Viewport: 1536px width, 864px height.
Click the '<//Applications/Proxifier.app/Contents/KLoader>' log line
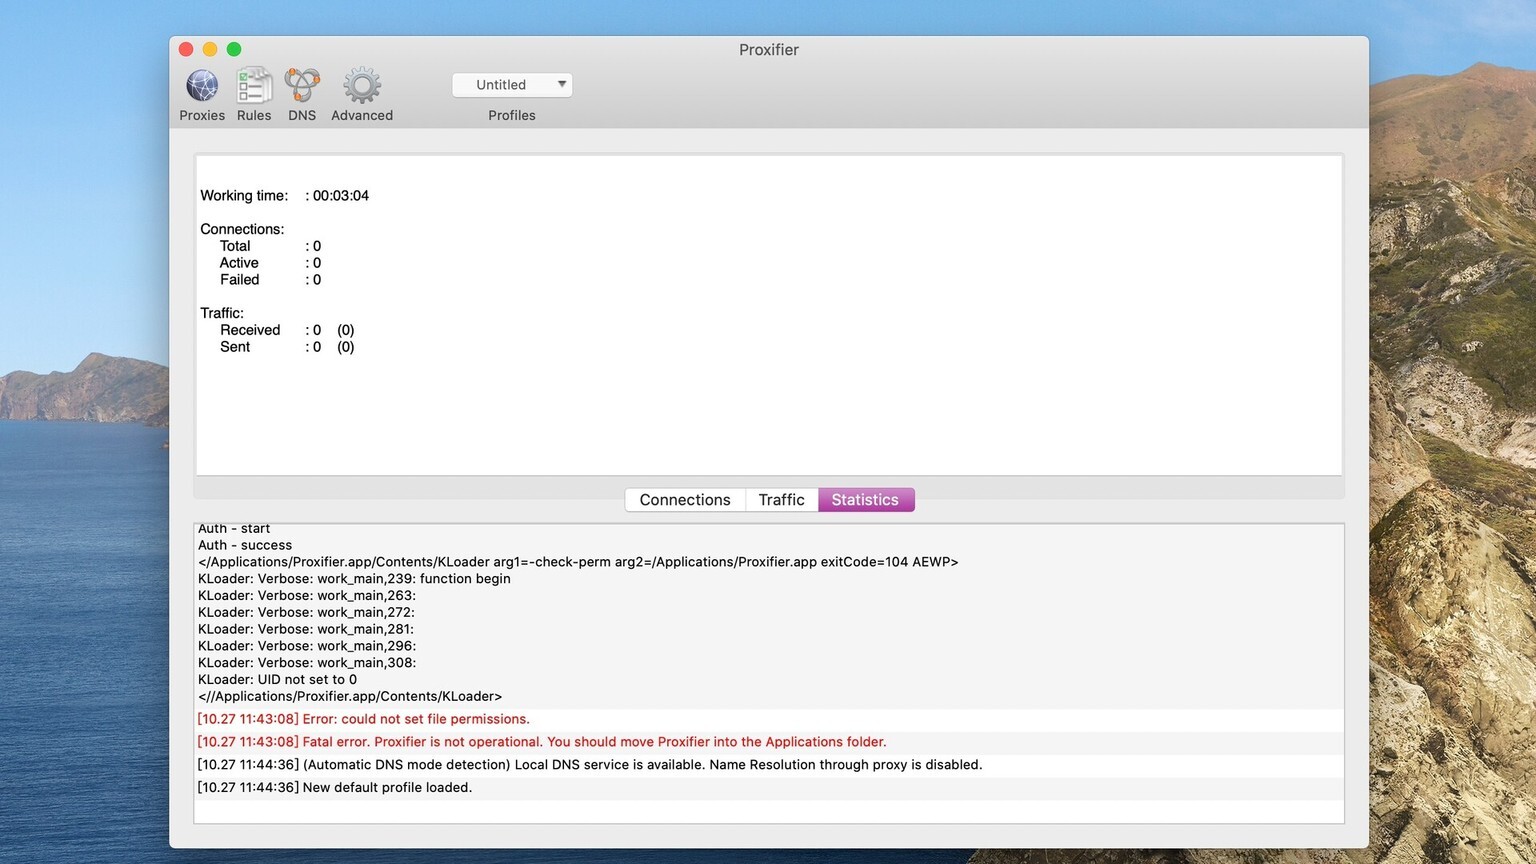[x=350, y=697]
